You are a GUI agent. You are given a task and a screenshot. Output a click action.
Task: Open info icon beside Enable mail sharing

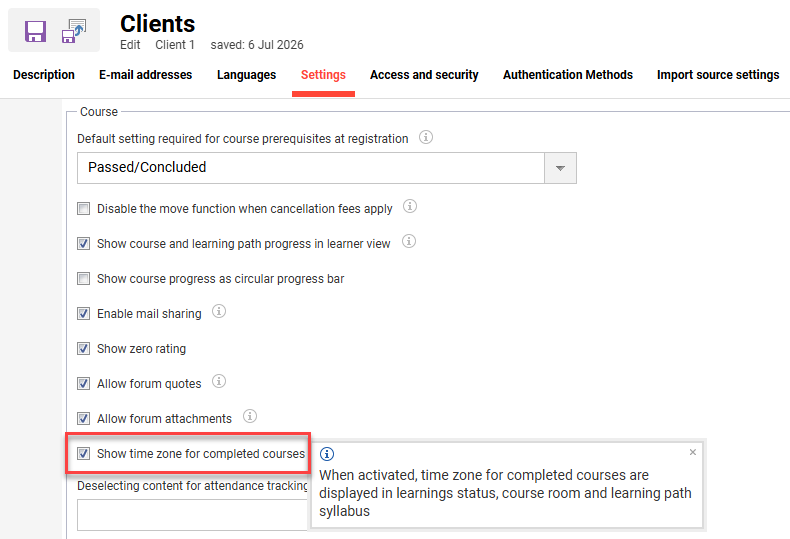[219, 311]
